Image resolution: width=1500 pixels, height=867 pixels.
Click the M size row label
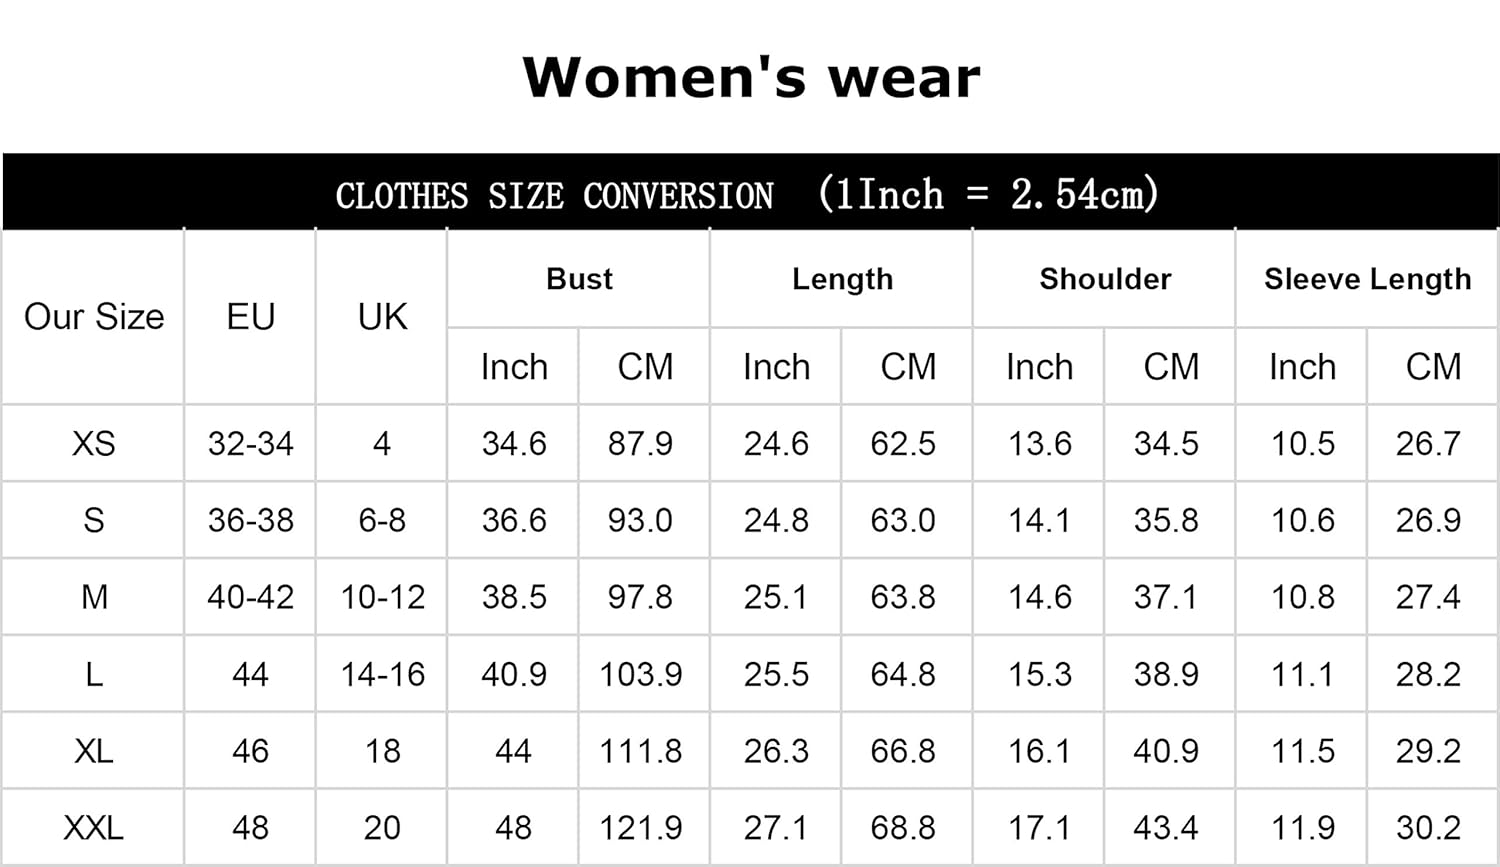[94, 597]
